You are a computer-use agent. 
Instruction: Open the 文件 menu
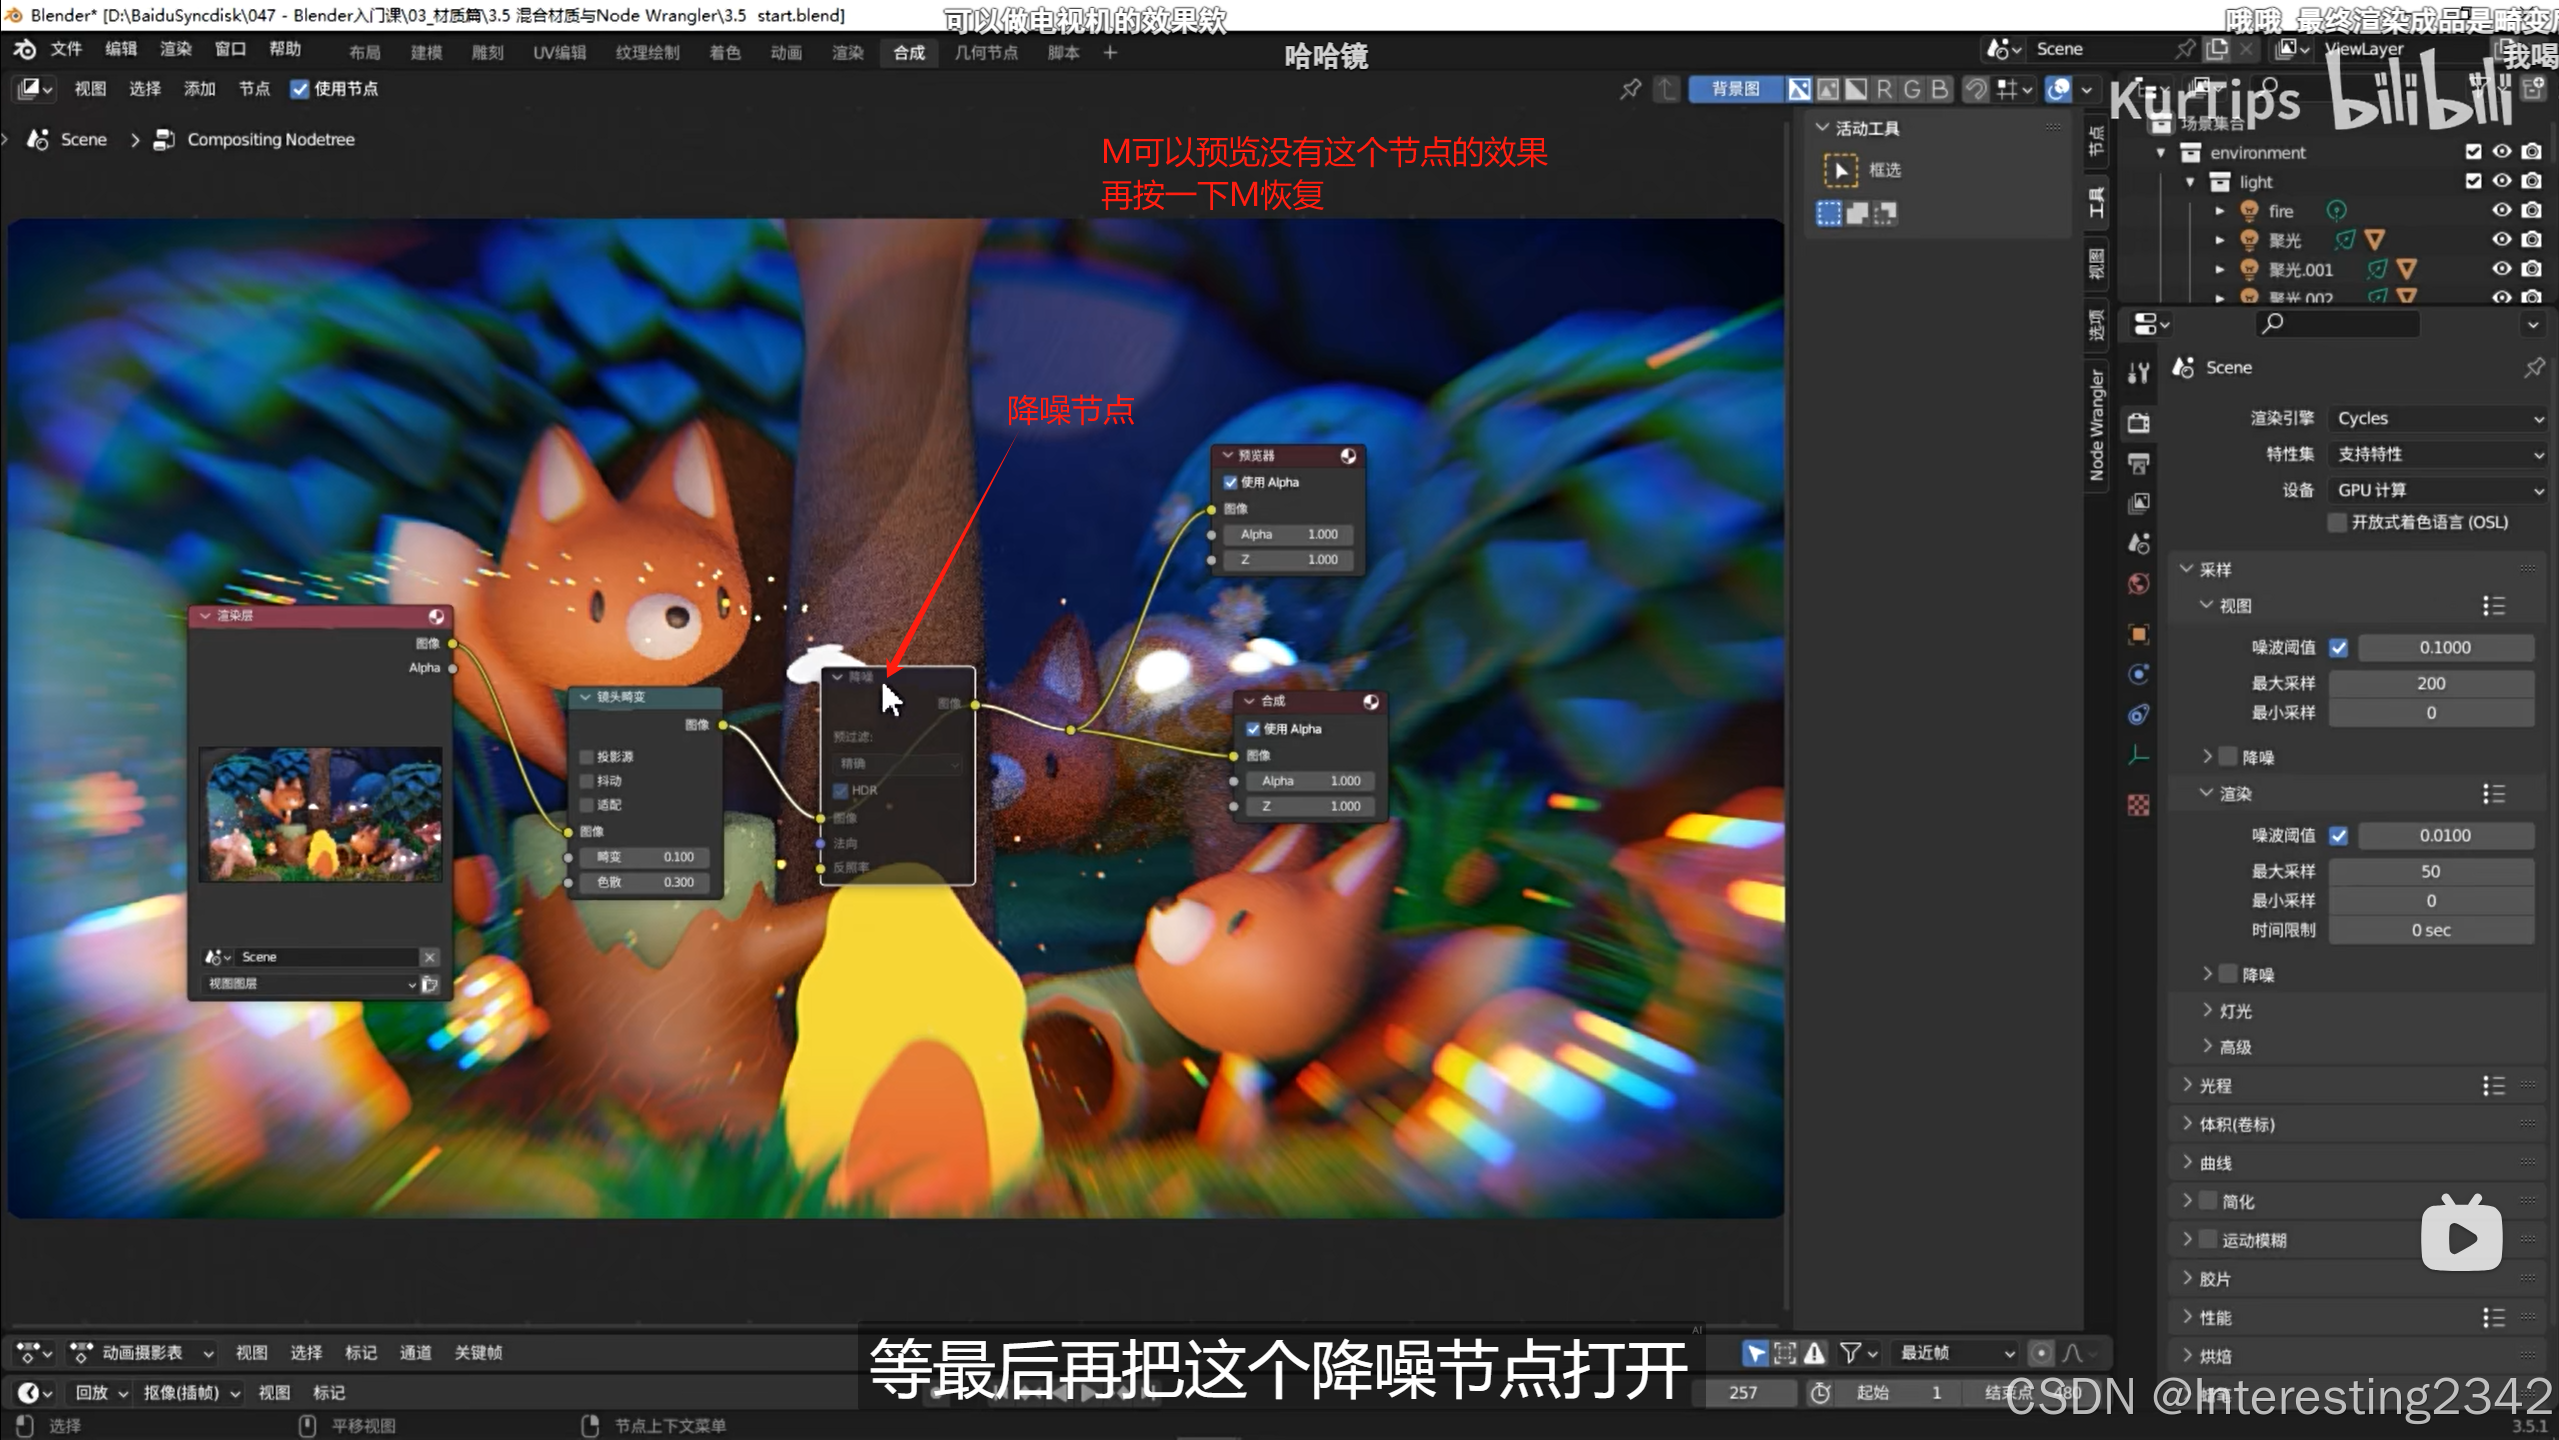(x=66, y=49)
